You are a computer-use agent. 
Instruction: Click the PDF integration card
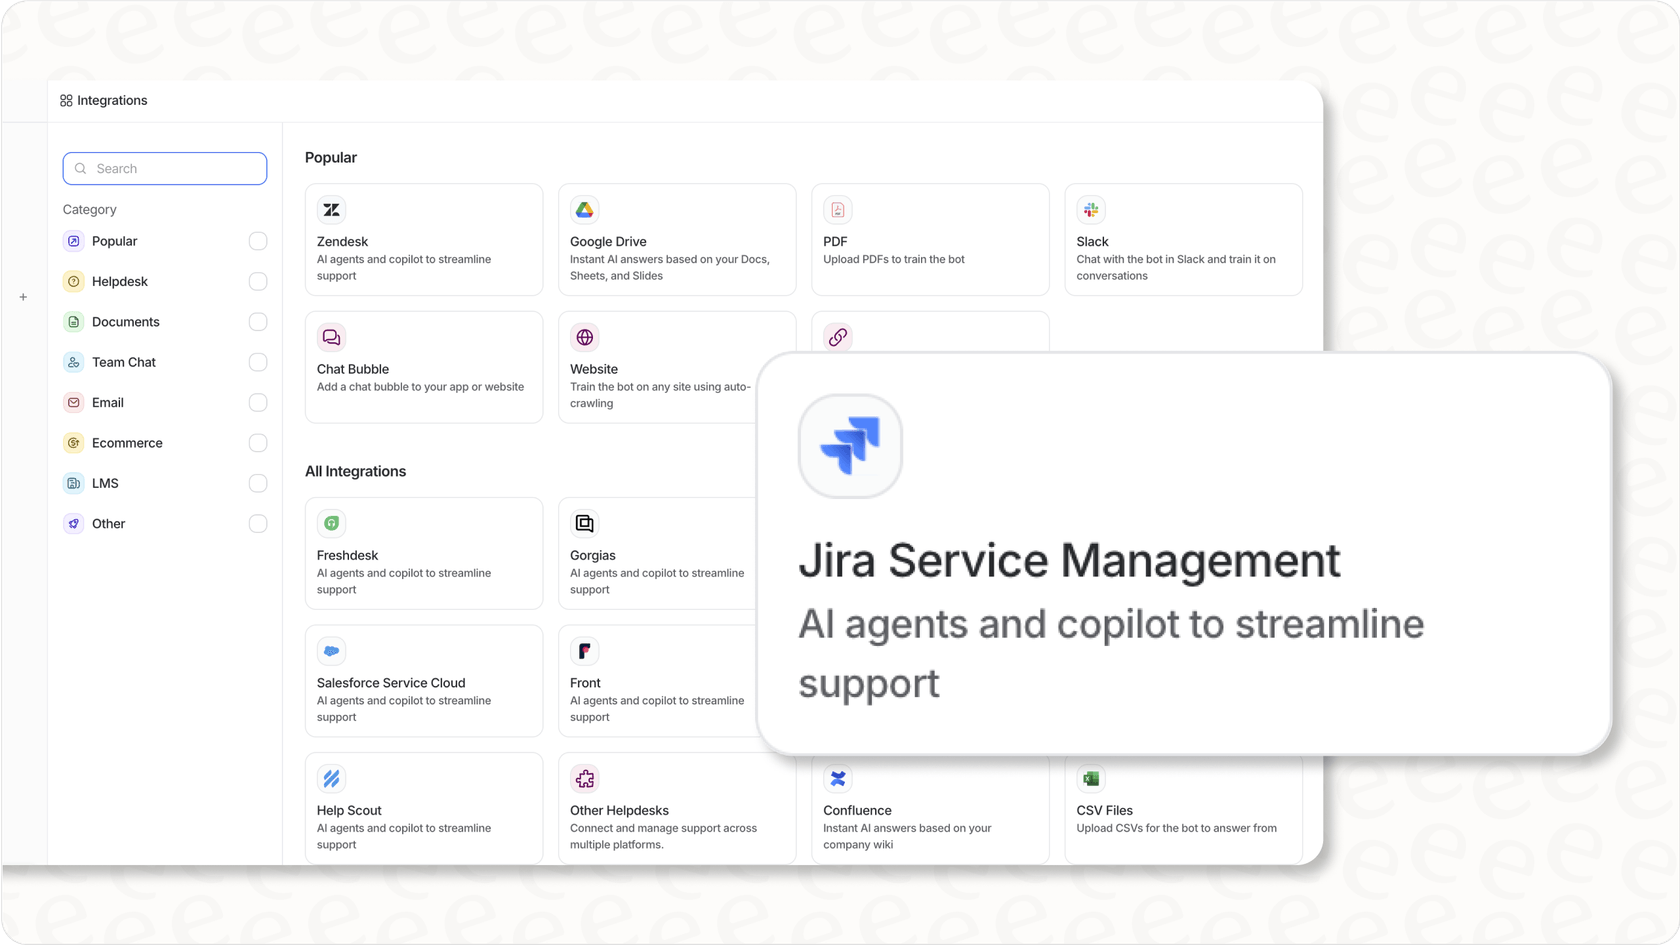click(929, 239)
